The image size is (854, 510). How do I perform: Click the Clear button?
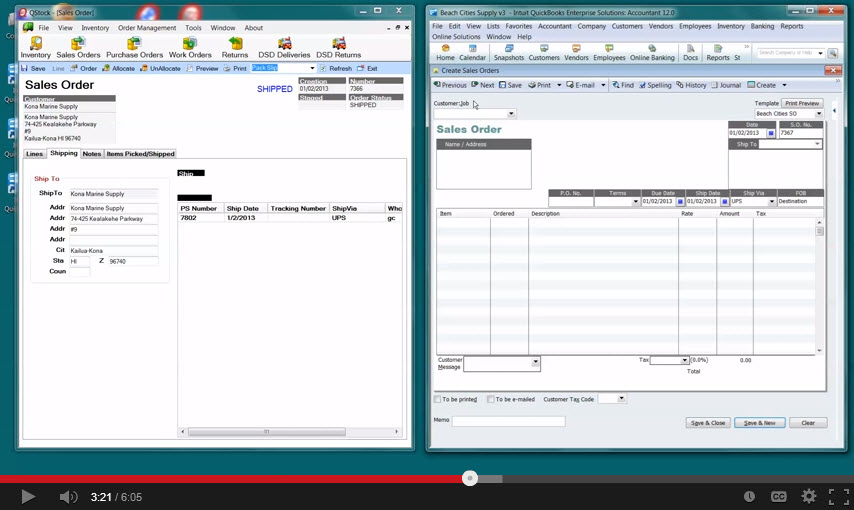808,423
